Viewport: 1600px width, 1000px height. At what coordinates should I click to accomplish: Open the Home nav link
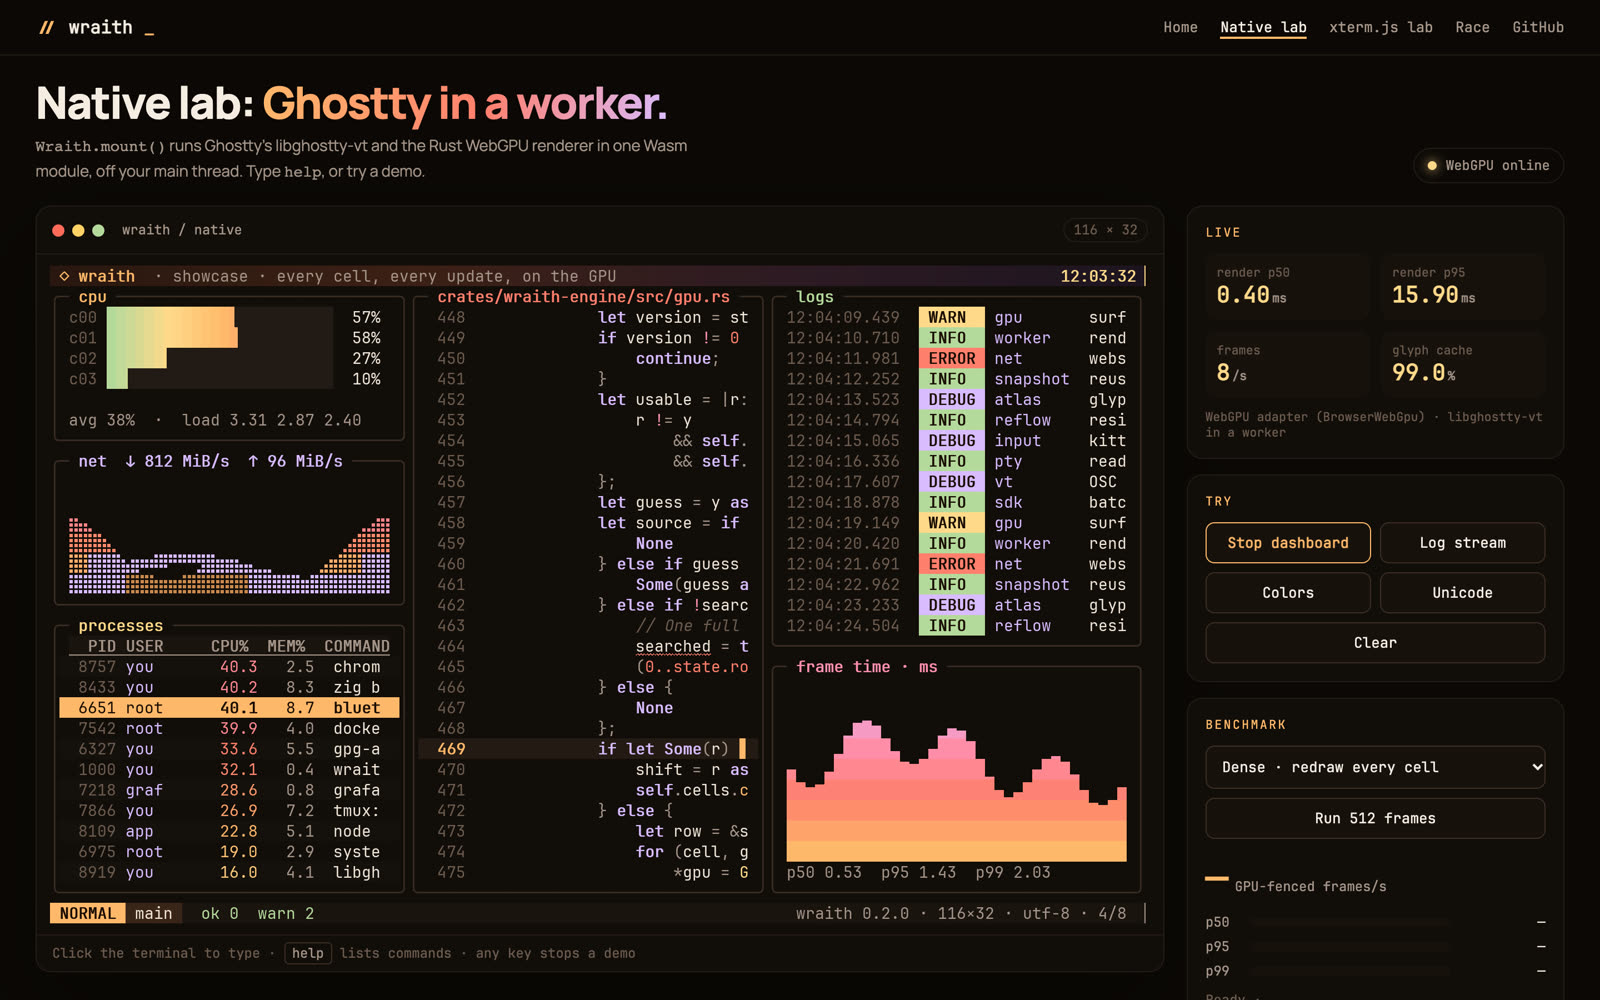(x=1180, y=27)
